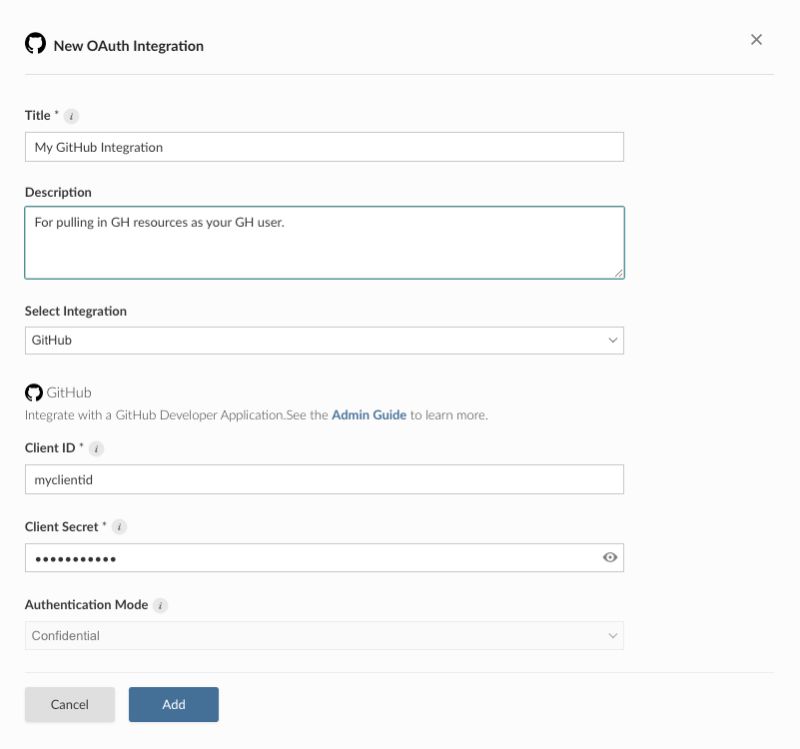Open the Authentication Mode dropdown showing Confidential
This screenshot has width=800, height=749.
[x=325, y=635]
